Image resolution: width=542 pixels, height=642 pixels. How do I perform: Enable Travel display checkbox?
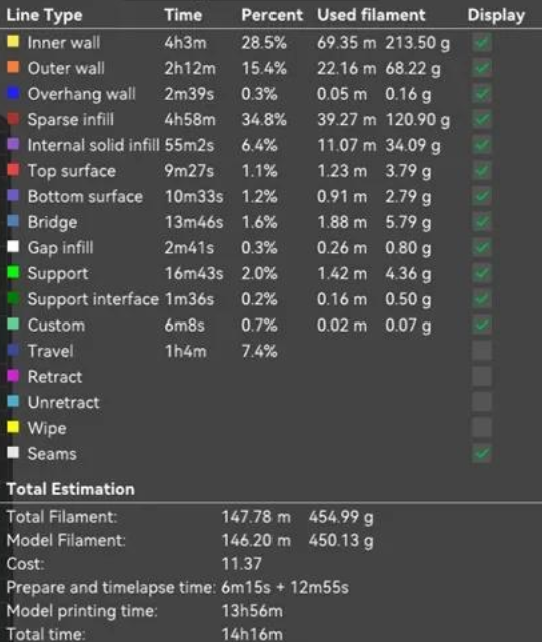[x=481, y=350]
